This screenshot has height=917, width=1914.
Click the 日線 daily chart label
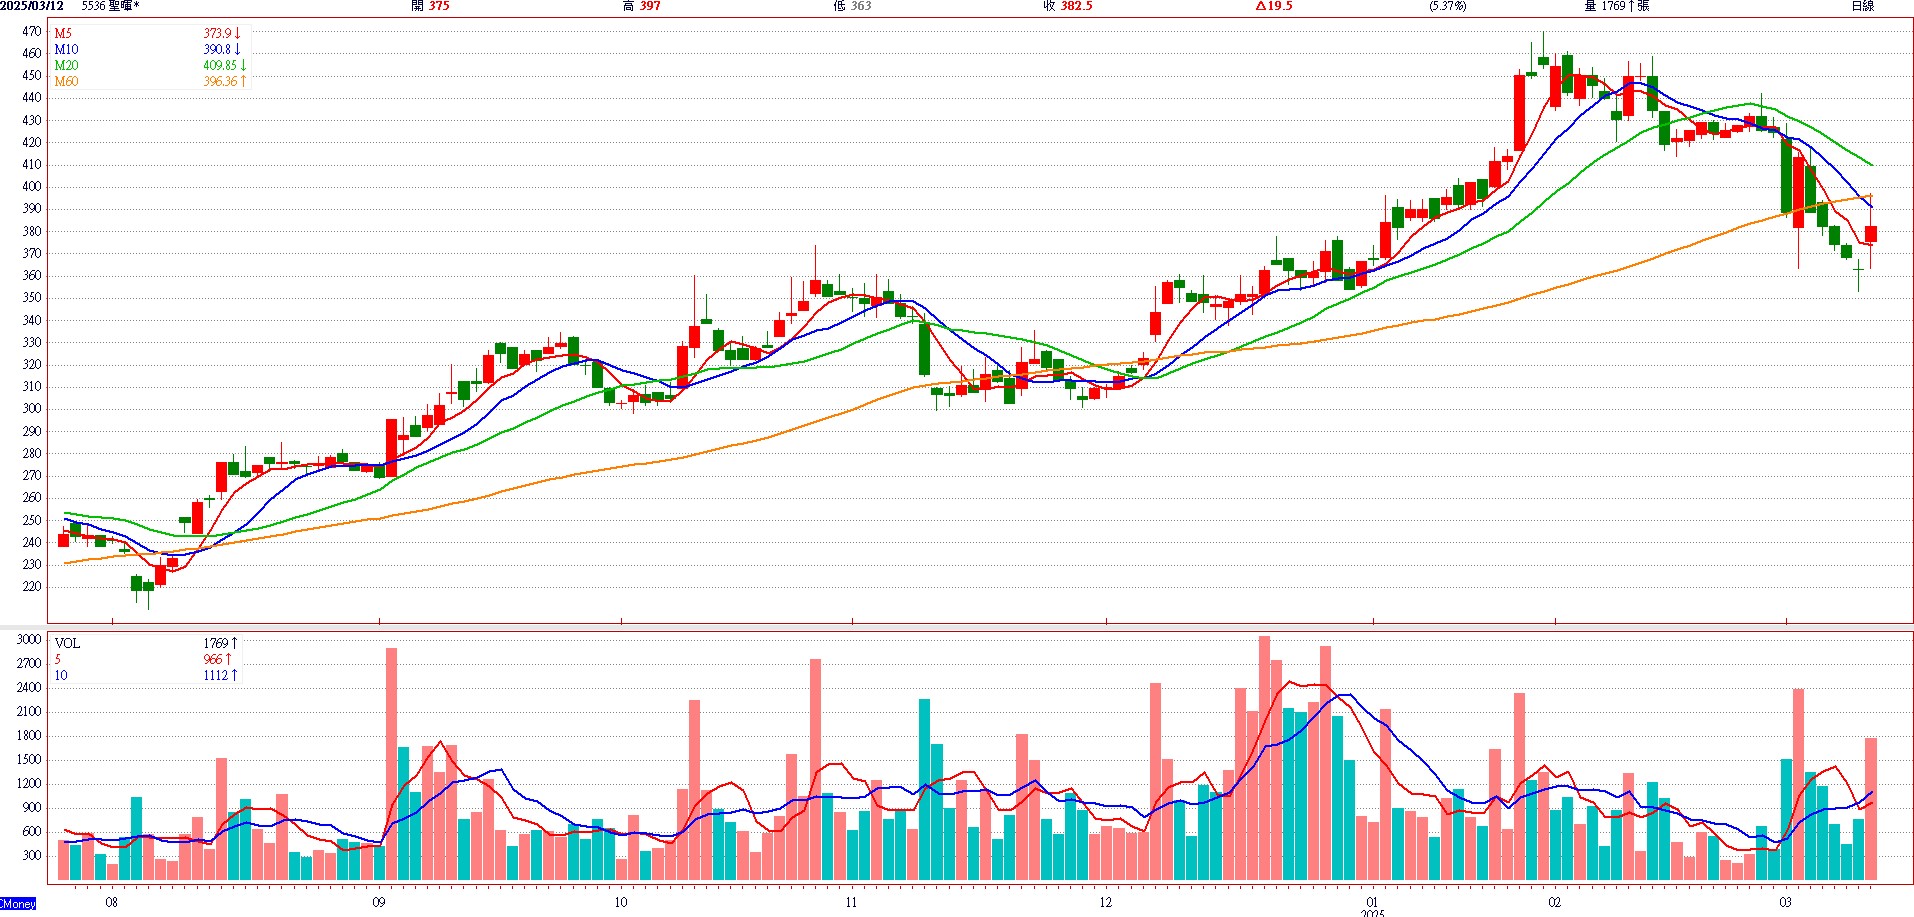(1862, 6)
